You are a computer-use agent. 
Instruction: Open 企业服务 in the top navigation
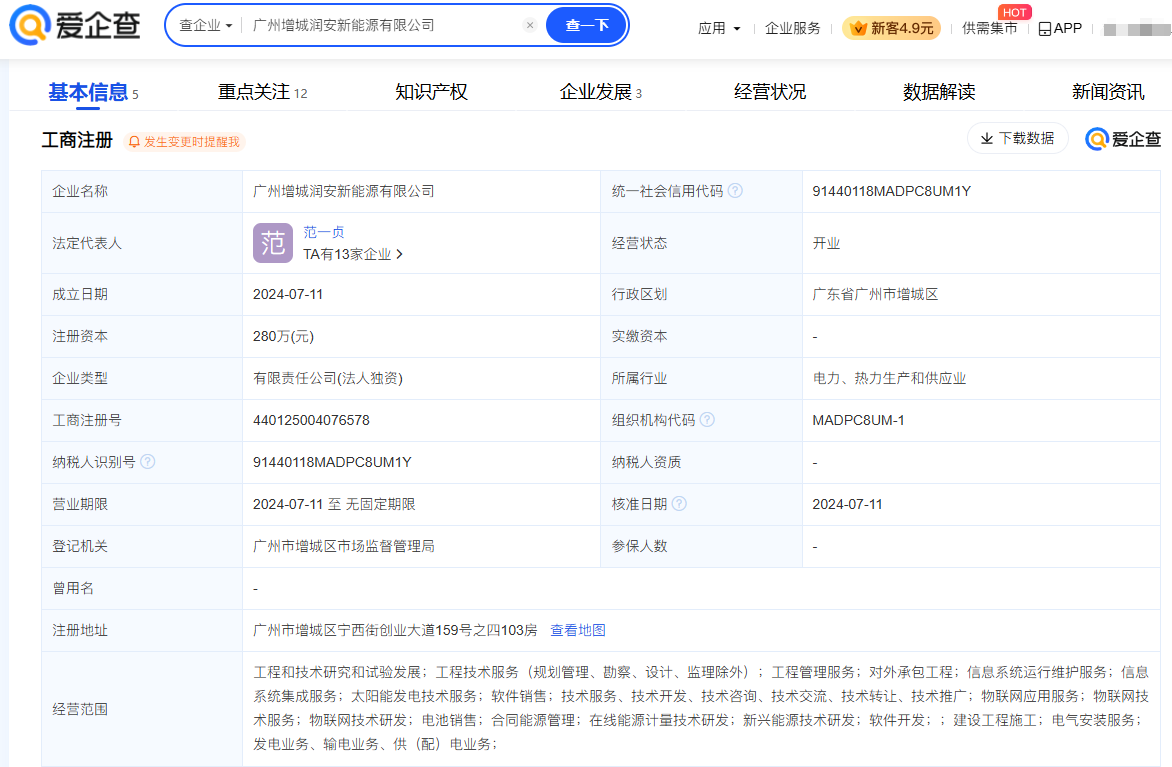tap(792, 28)
